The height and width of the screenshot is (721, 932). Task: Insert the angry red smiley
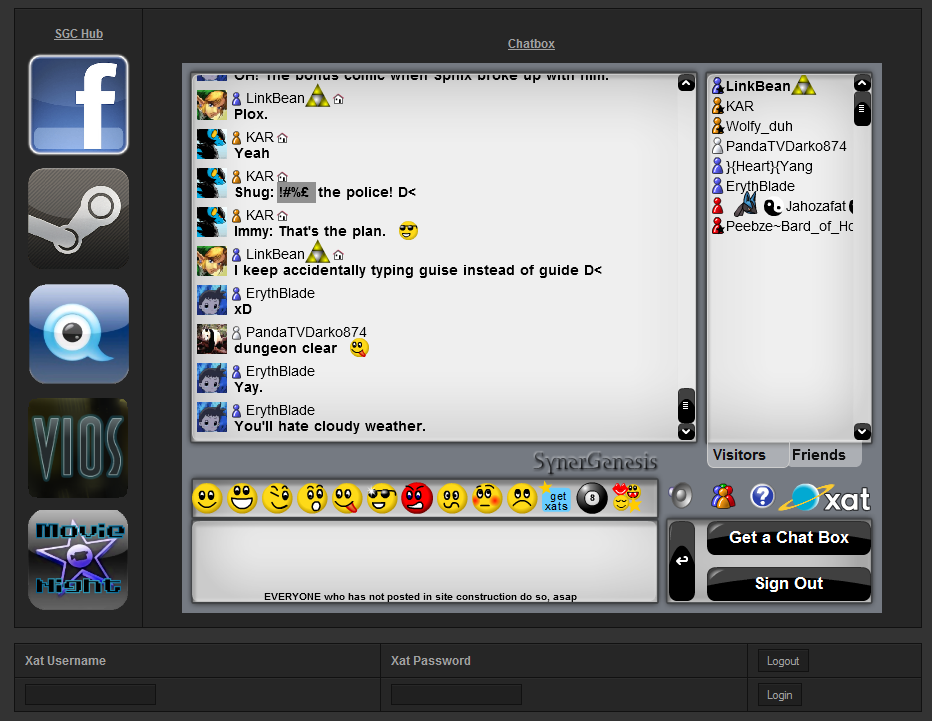tap(417, 497)
